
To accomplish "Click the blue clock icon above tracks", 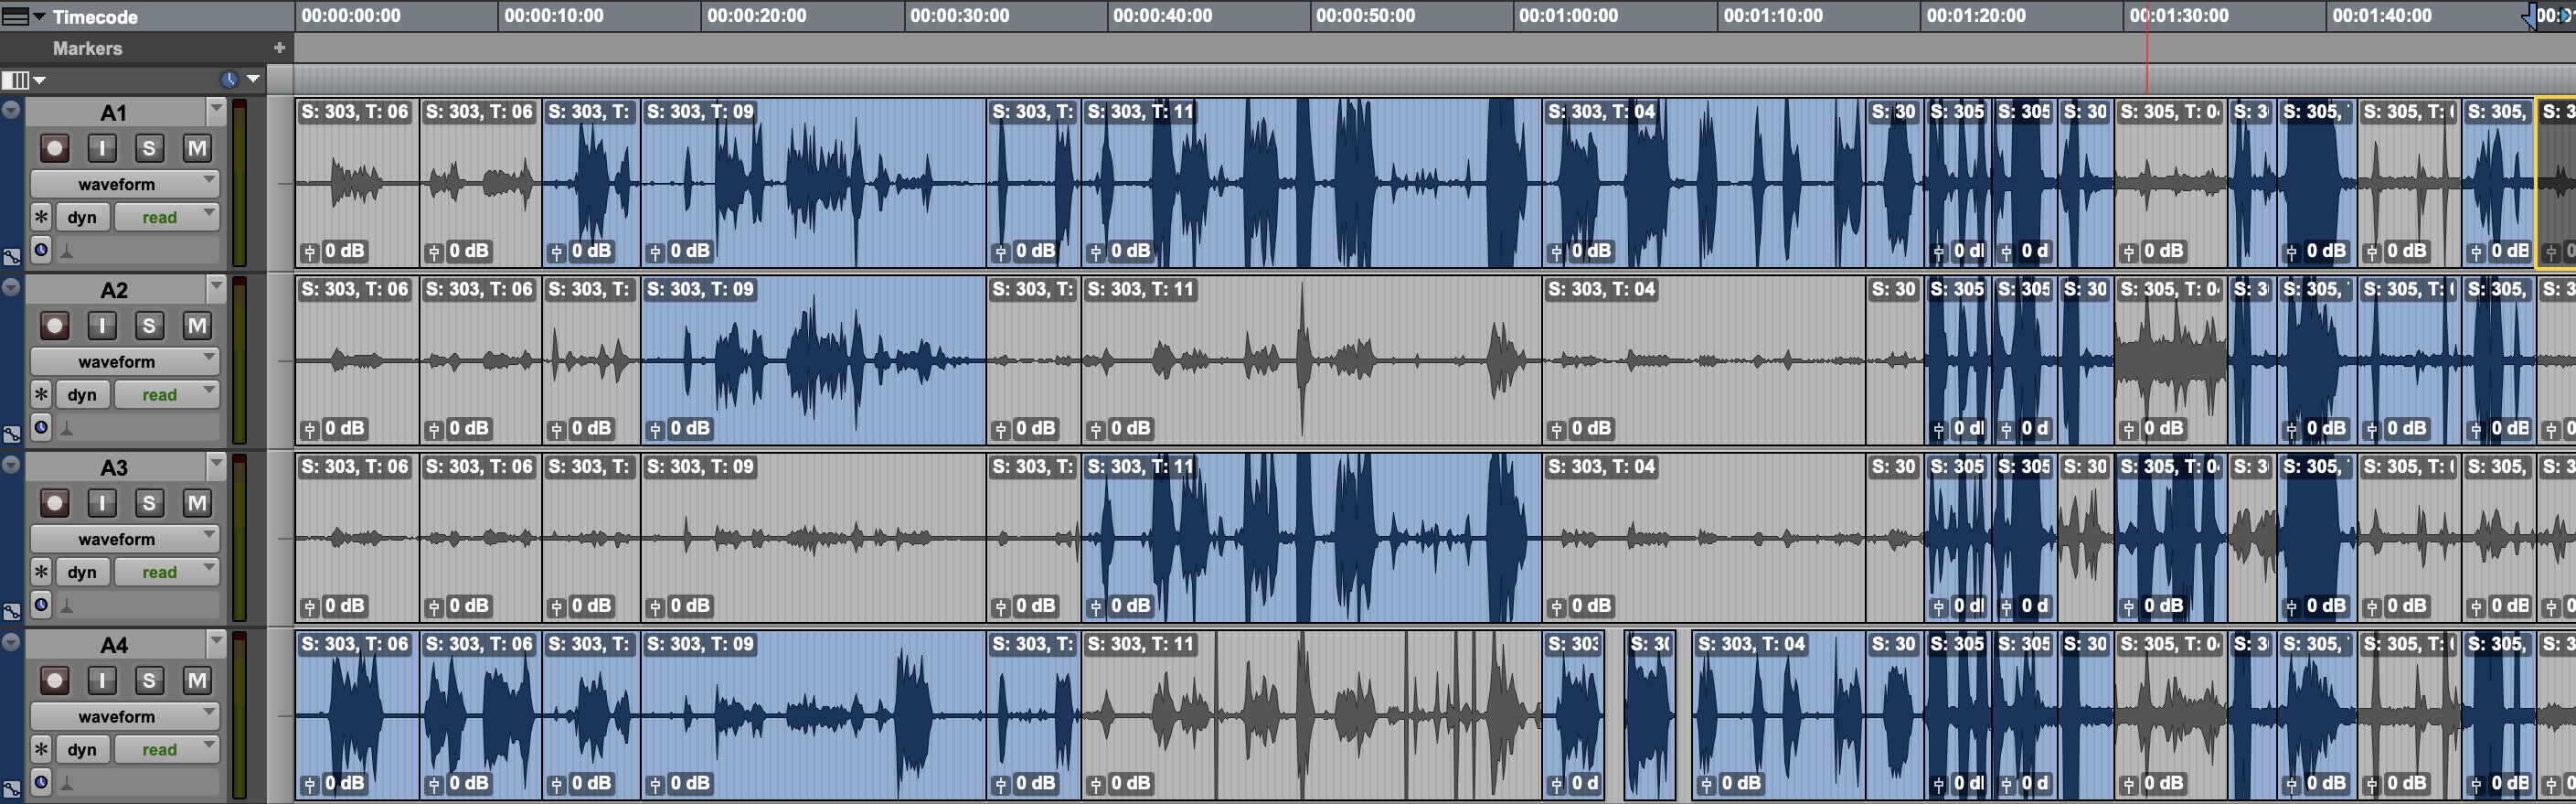I will [x=229, y=79].
